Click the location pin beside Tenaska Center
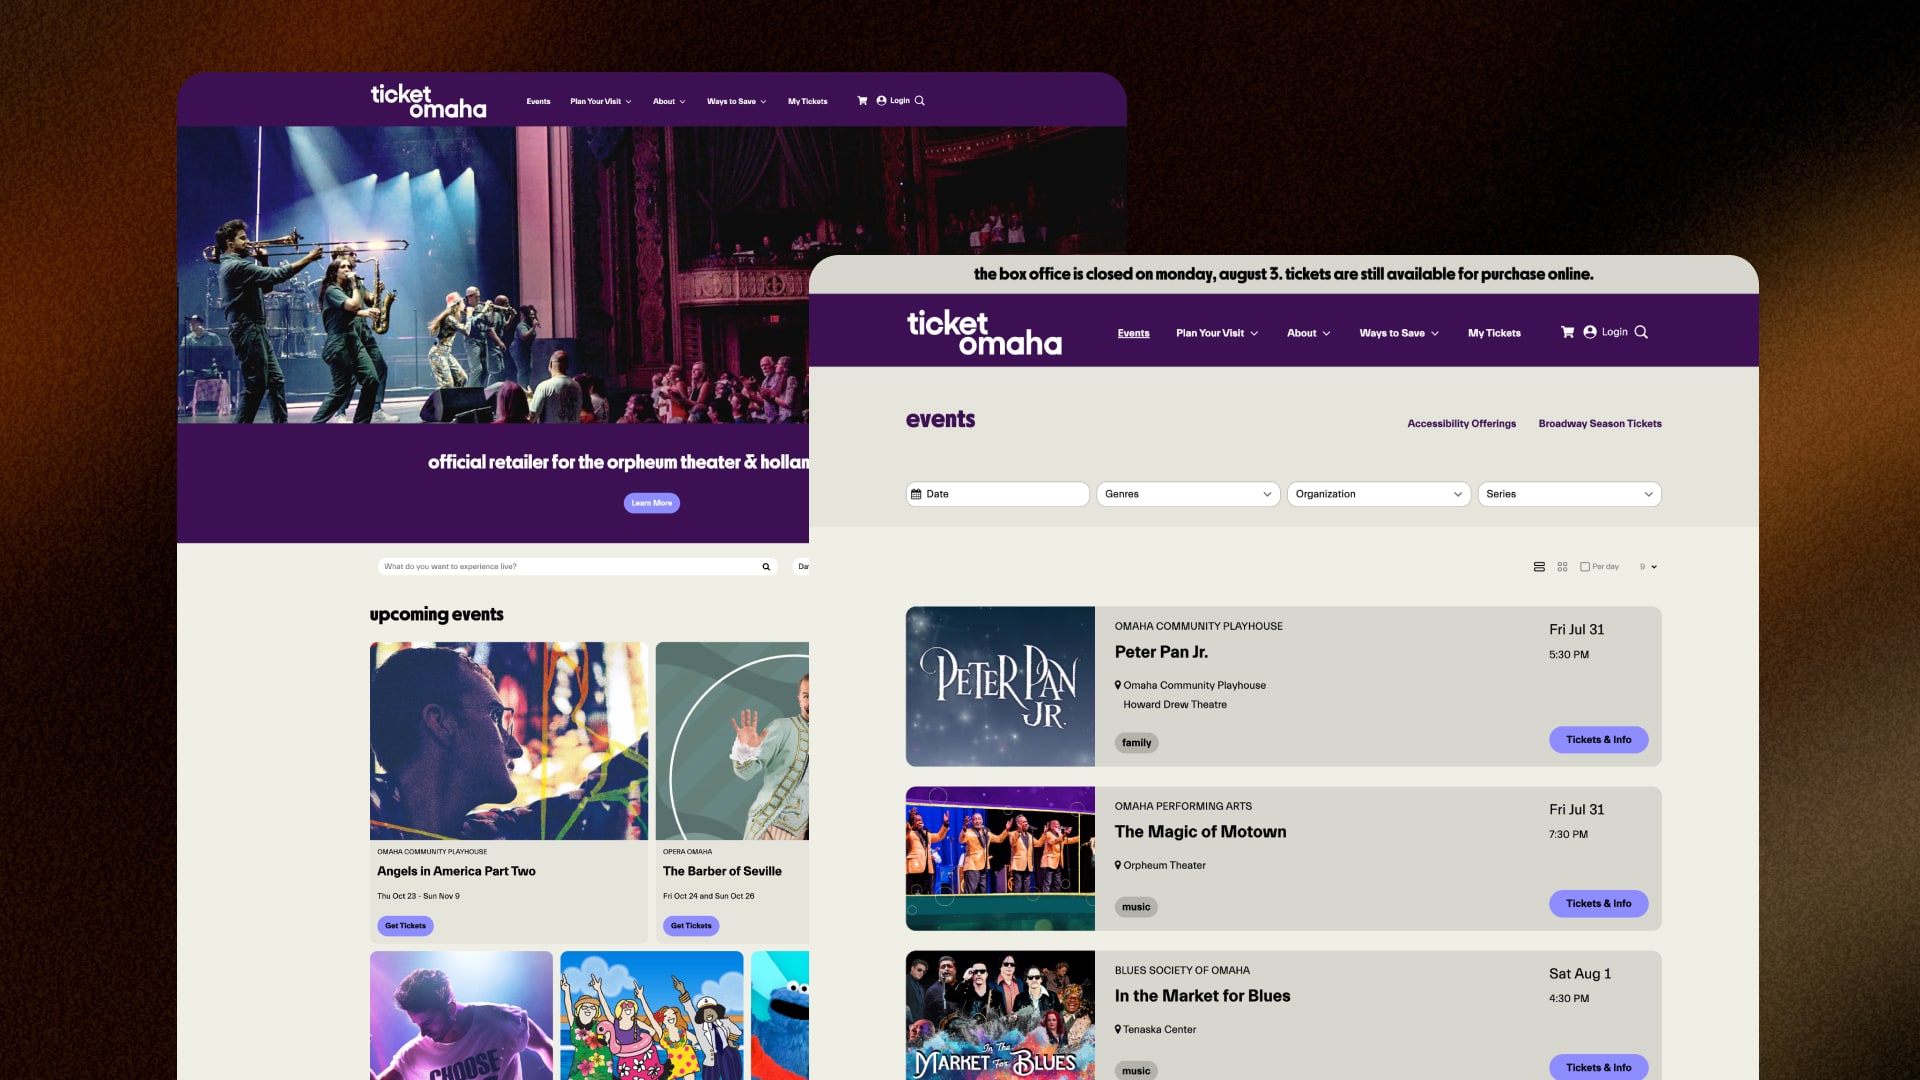This screenshot has width=1920, height=1080. coord(1118,1029)
